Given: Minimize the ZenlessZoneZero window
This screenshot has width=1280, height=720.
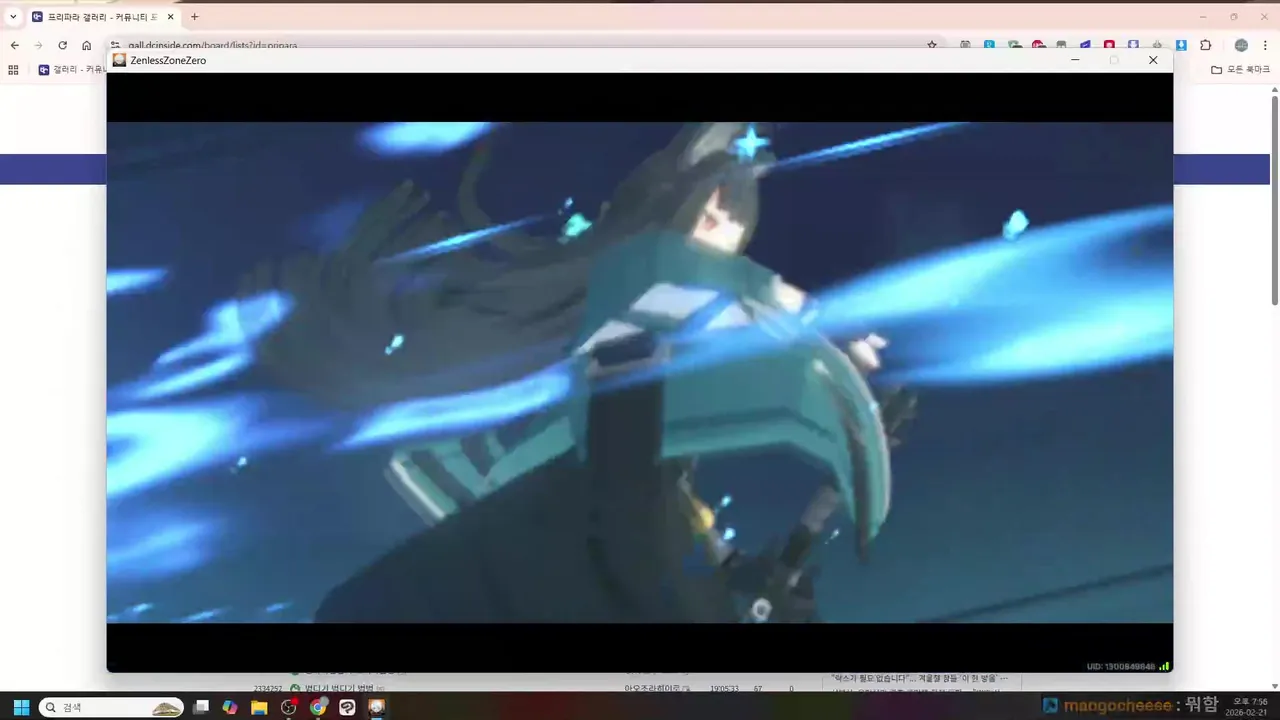Looking at the screenshot, I should pos(1075,60).
